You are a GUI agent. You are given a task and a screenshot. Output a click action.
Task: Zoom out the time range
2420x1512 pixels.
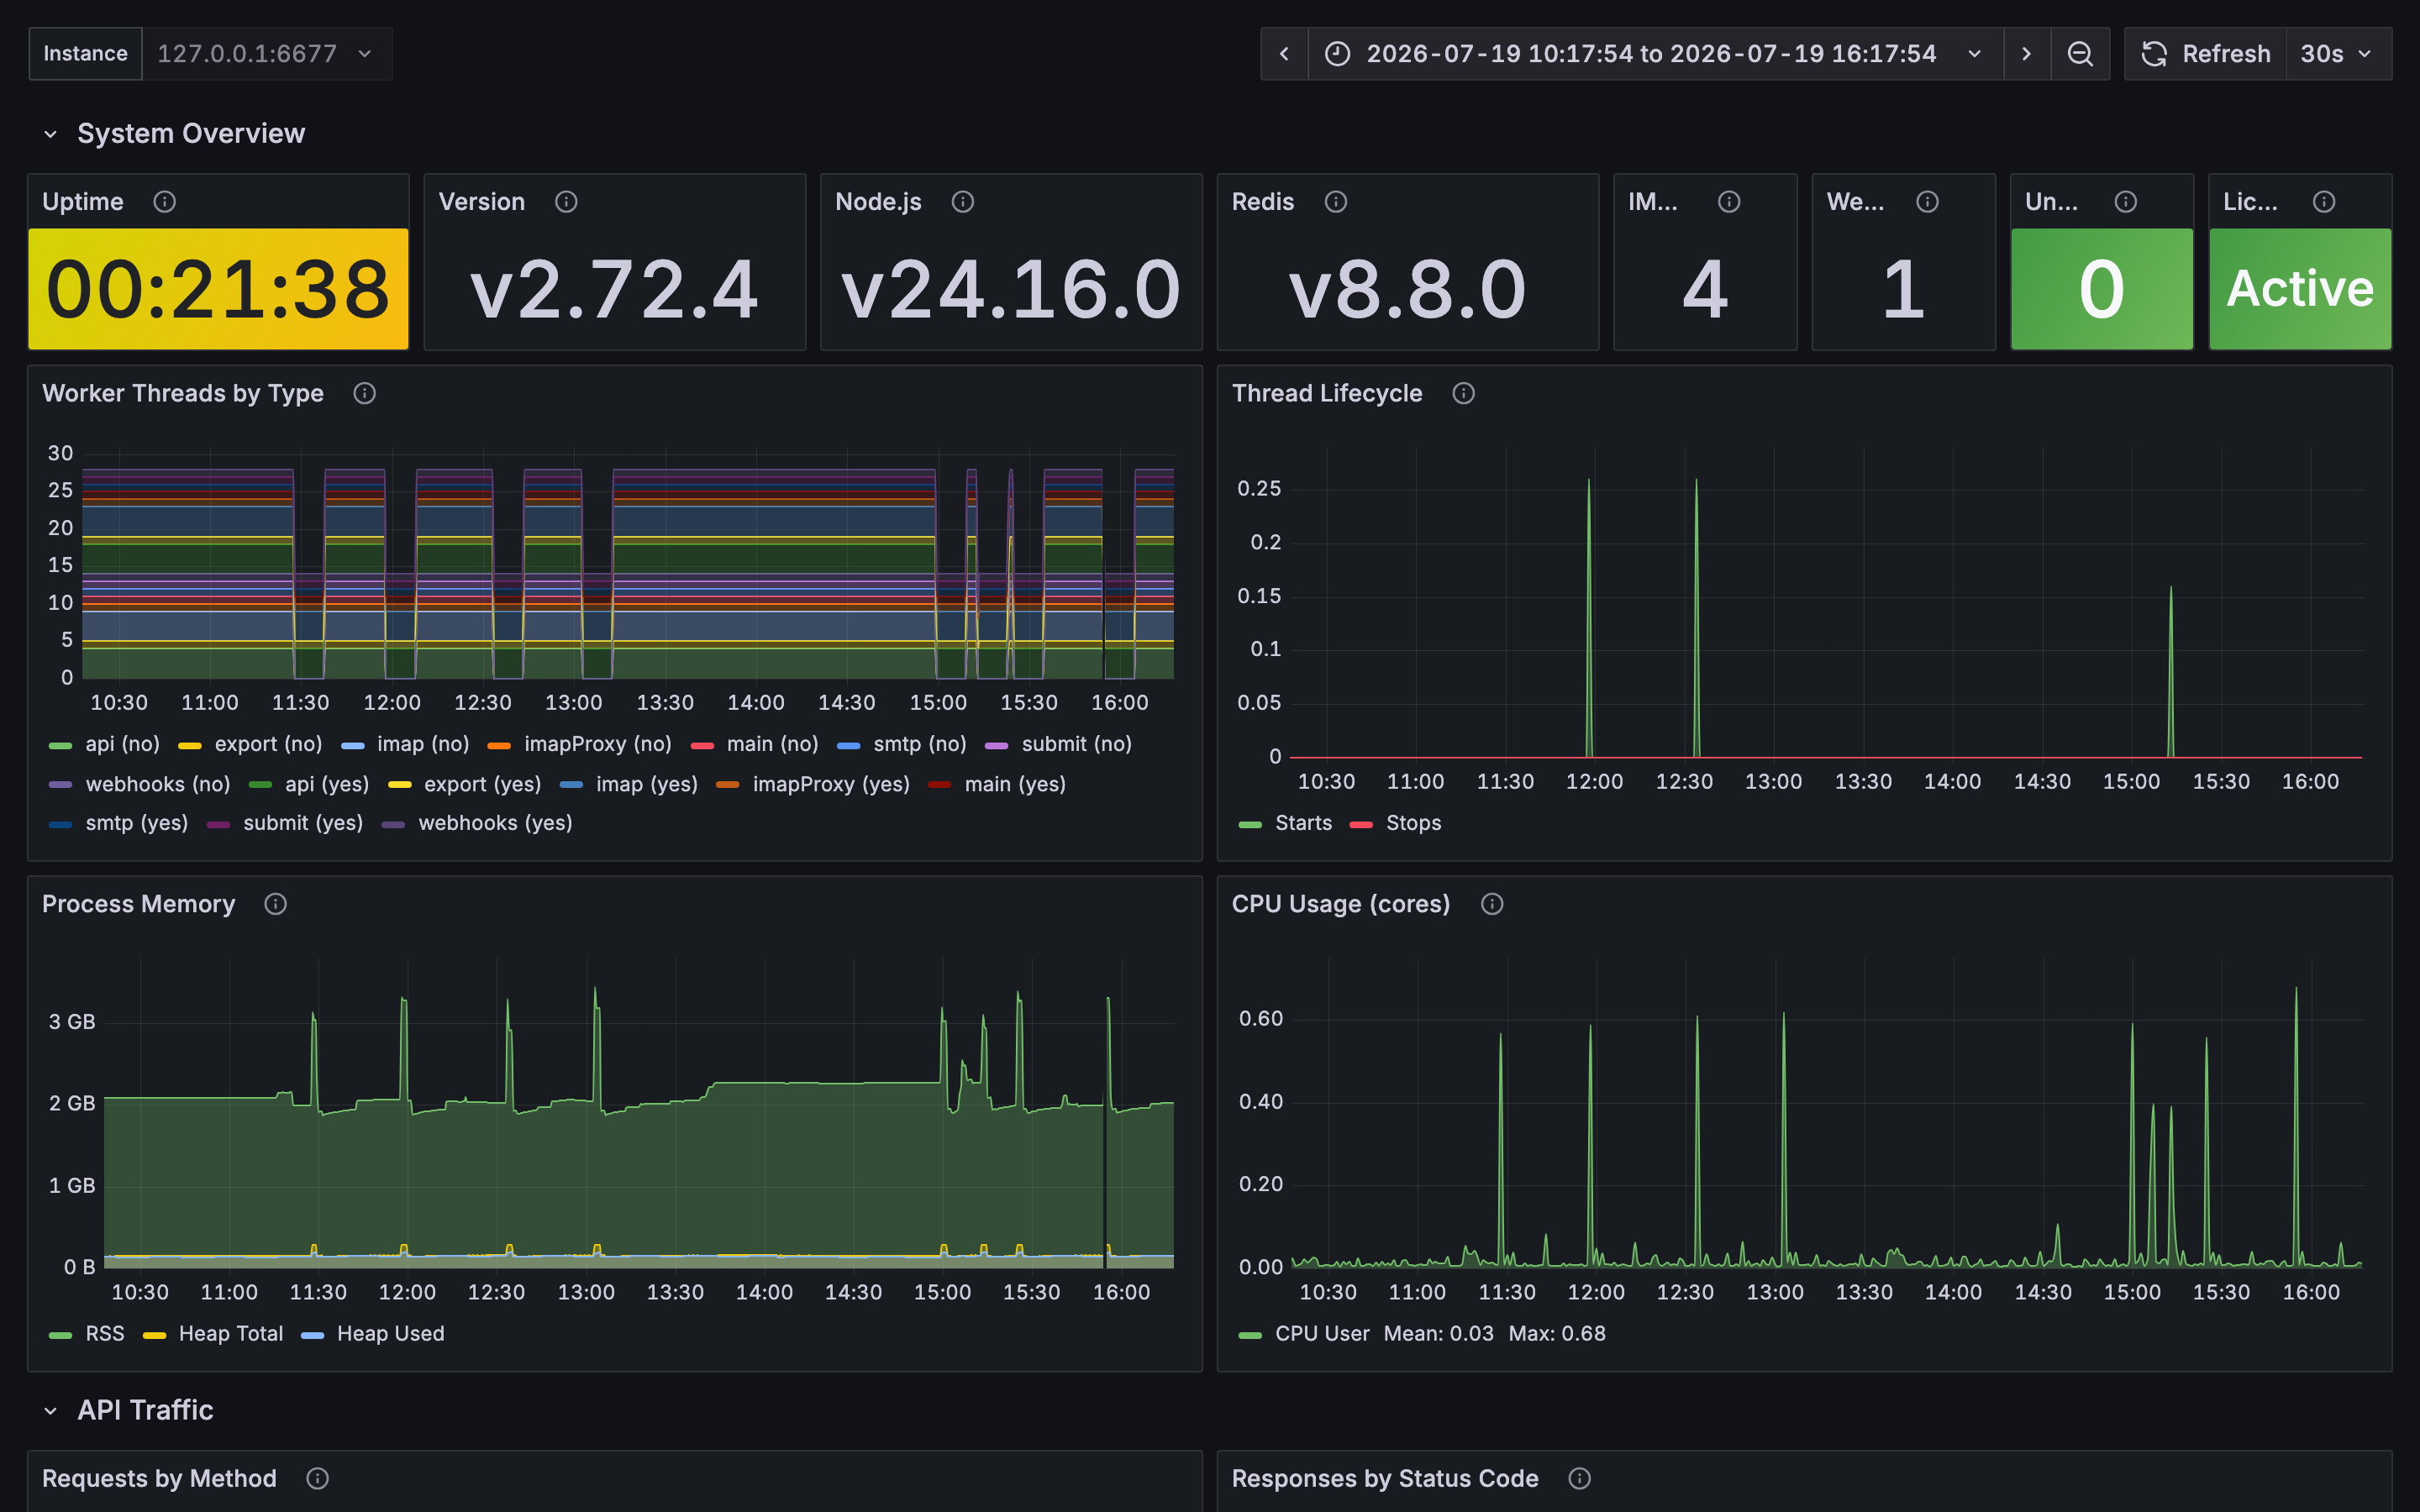(x=2080, y=54)
